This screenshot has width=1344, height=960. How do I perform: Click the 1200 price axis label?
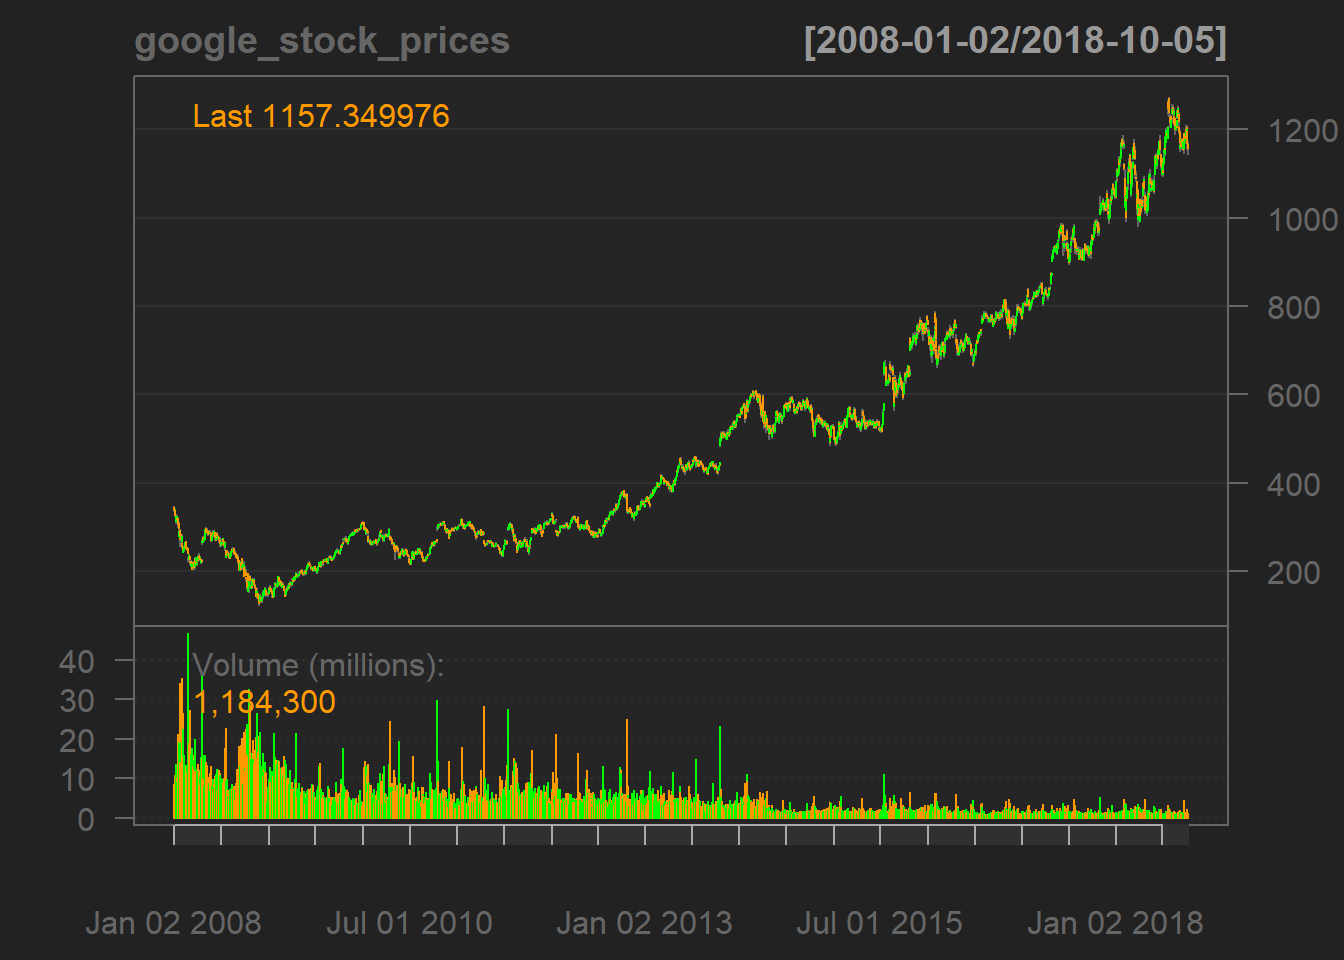click(1303, 131)
